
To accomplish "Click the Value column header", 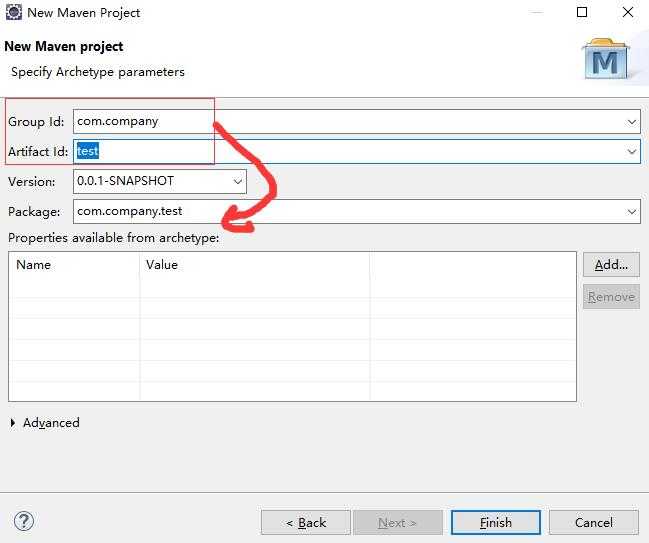I will pyautogui.click(x=255, y=264).
